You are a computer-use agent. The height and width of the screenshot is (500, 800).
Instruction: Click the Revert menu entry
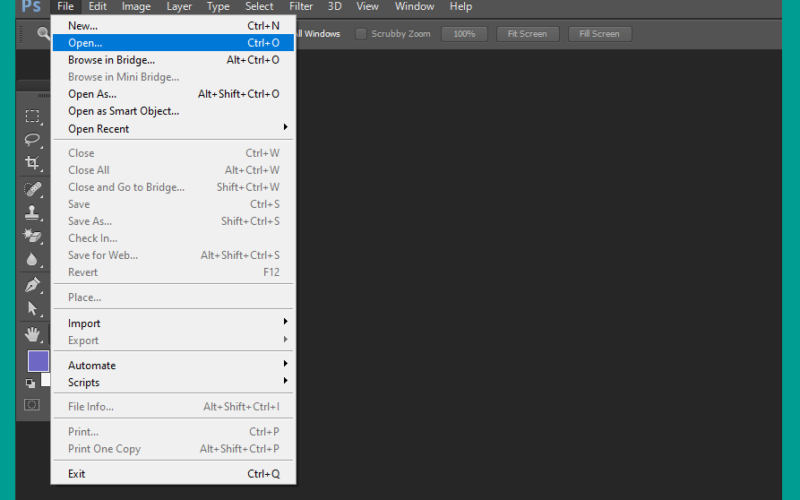coord(173,272)
